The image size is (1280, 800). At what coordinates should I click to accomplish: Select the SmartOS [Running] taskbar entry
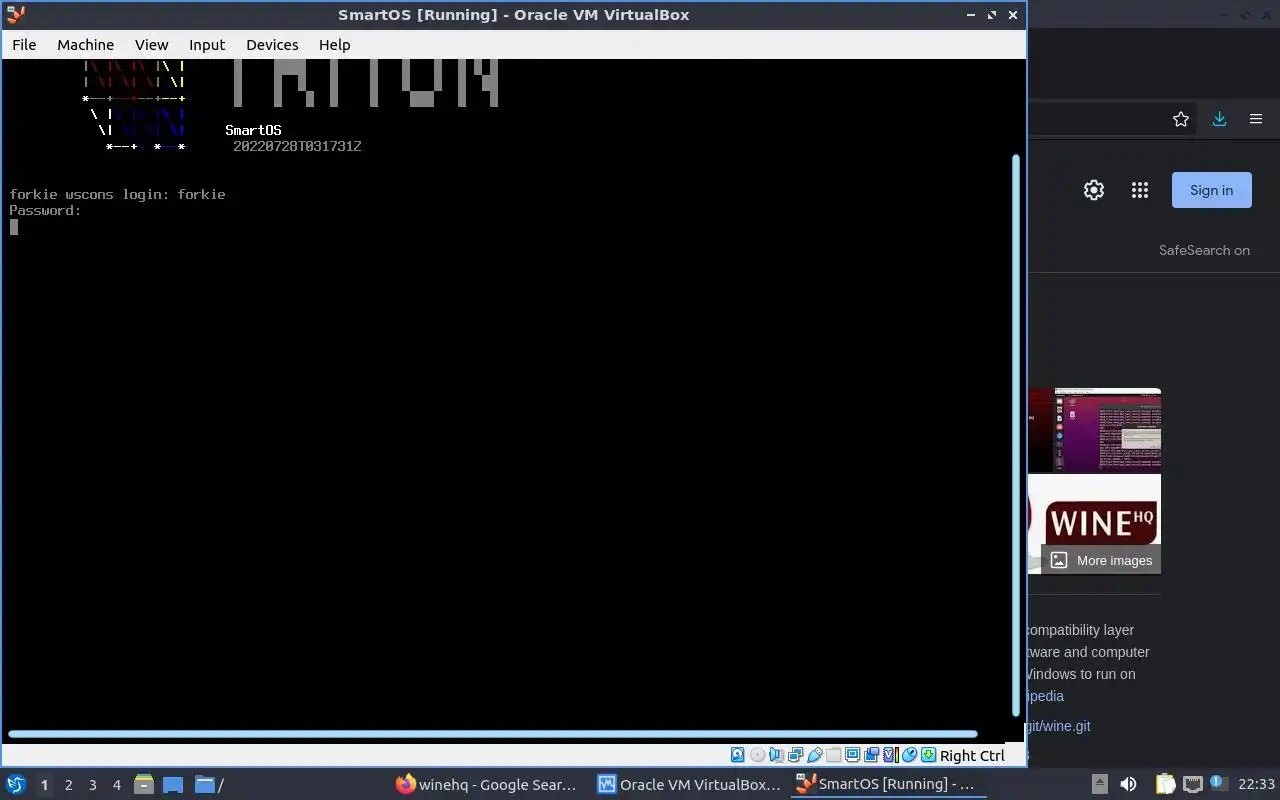tap(886, 784)
